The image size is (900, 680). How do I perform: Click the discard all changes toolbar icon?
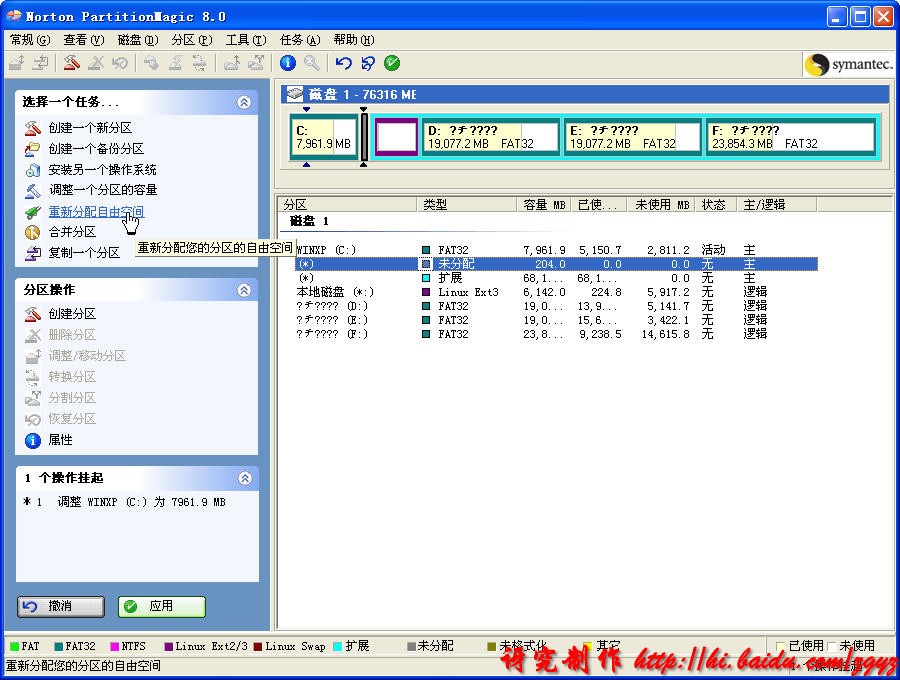click(x=368, y=63)
